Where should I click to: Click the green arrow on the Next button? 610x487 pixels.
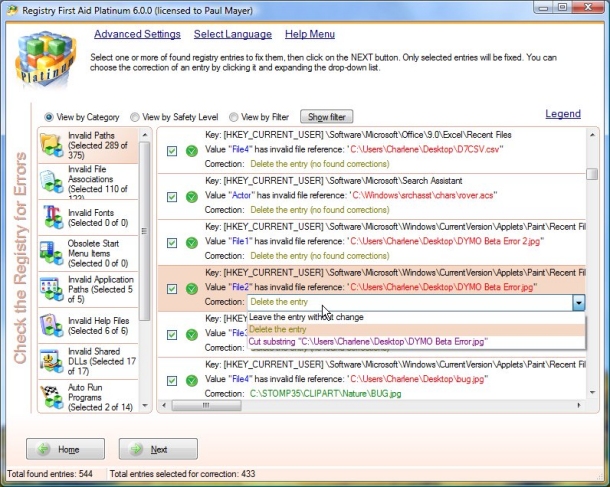click(136, 449)
